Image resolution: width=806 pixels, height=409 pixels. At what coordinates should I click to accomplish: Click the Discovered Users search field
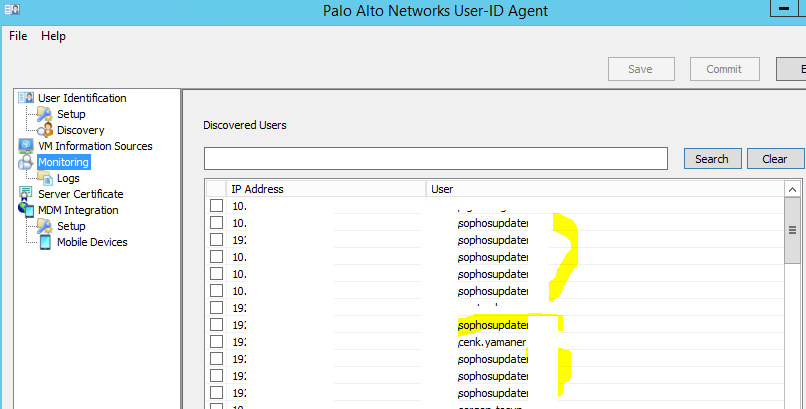435,159
